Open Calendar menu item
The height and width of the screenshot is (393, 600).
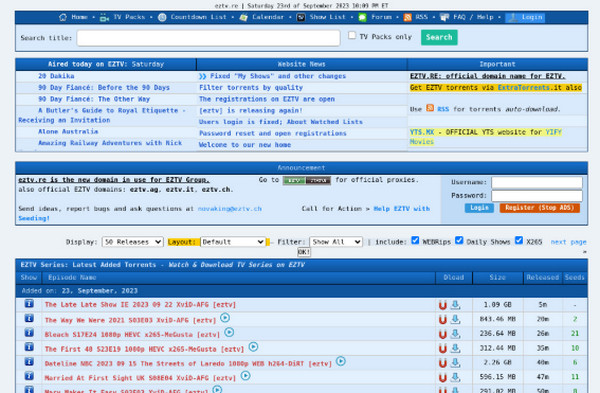[x=268, y=17]
